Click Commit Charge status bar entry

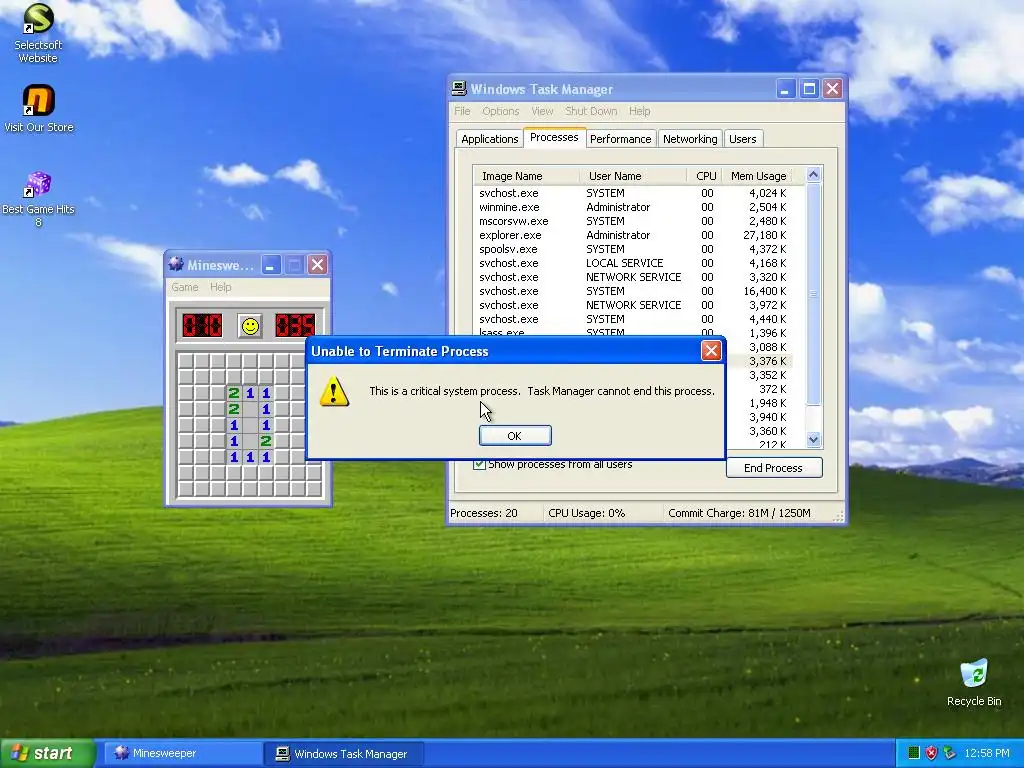point(747,513)
